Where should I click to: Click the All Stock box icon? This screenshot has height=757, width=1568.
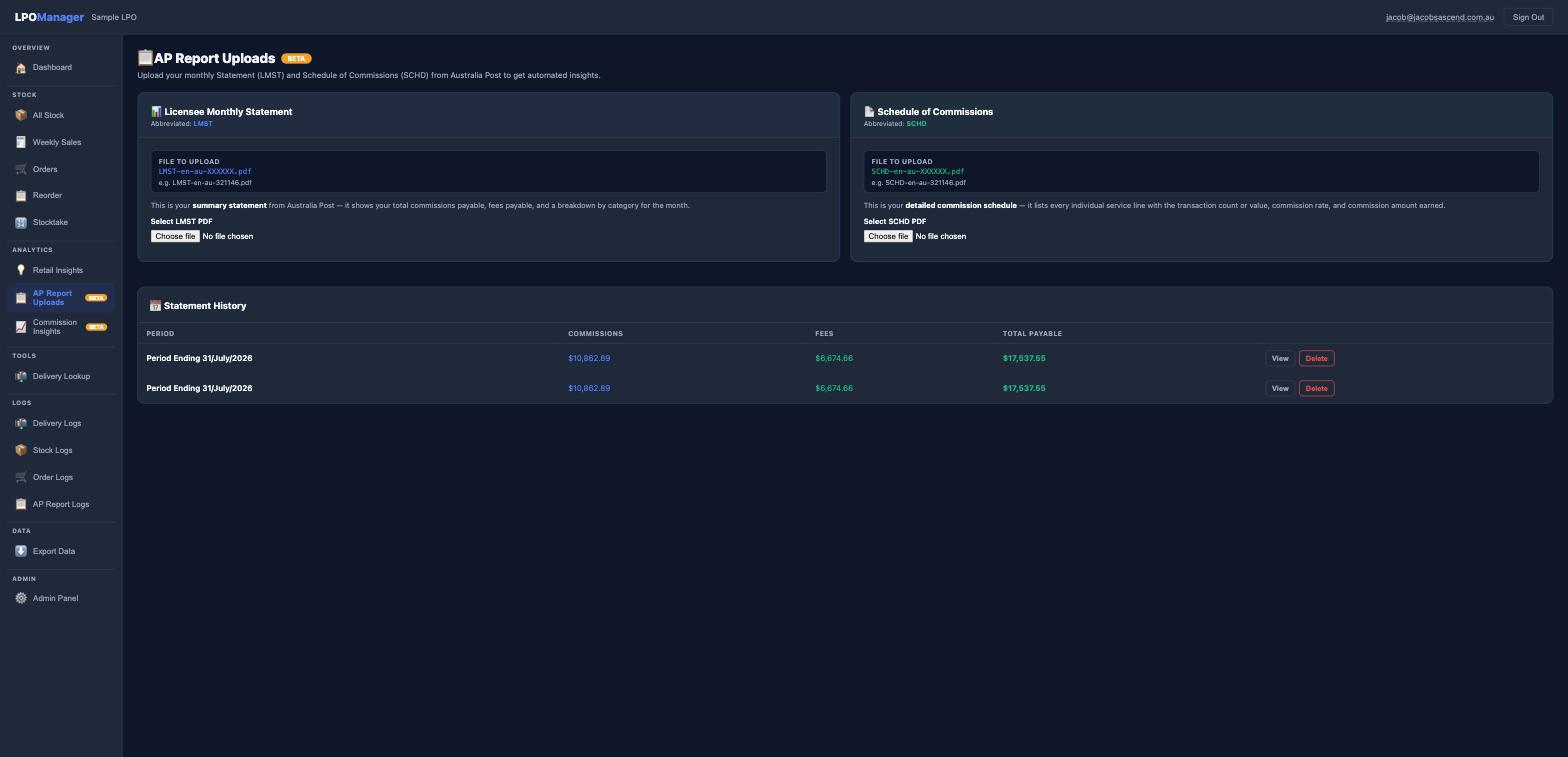click(21, 115)
